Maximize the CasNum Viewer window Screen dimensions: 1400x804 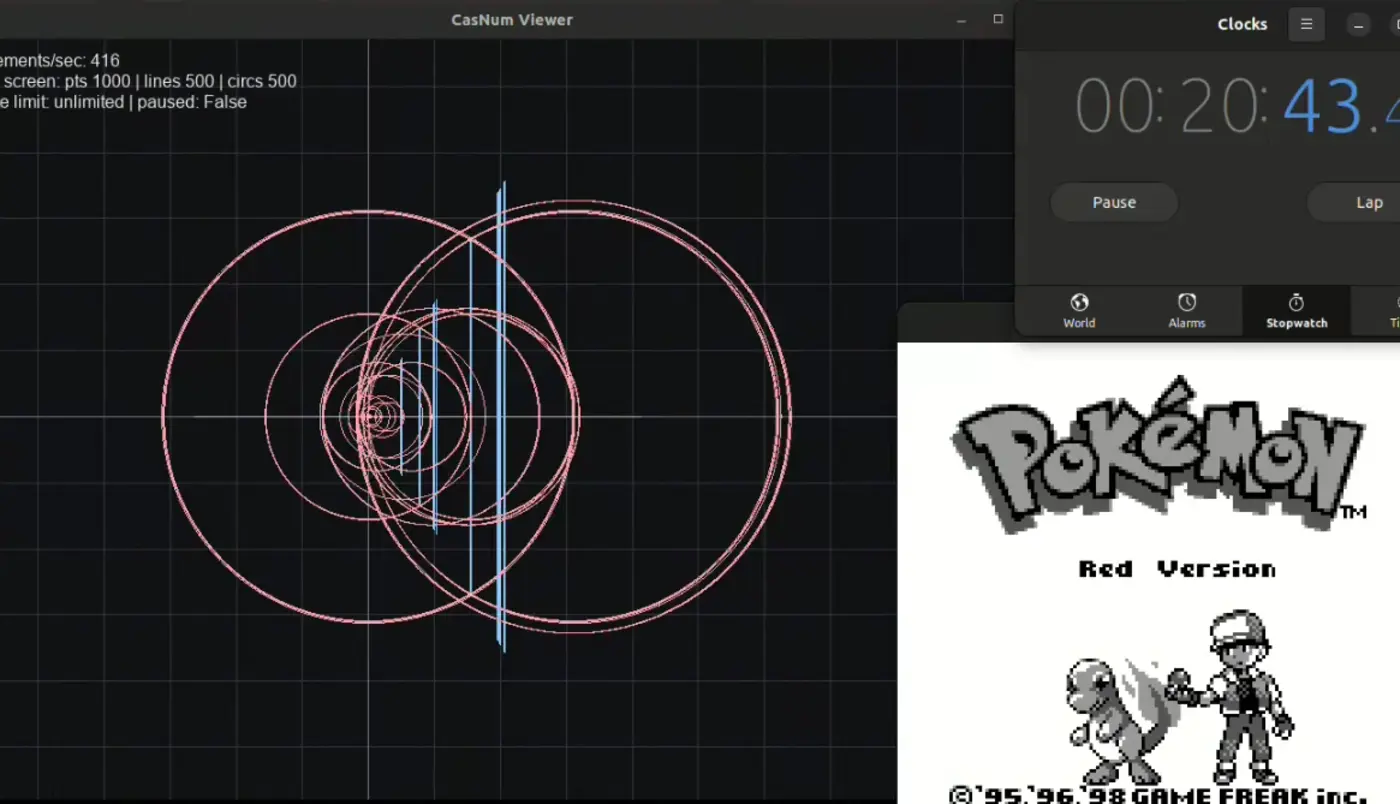point(997,20)
